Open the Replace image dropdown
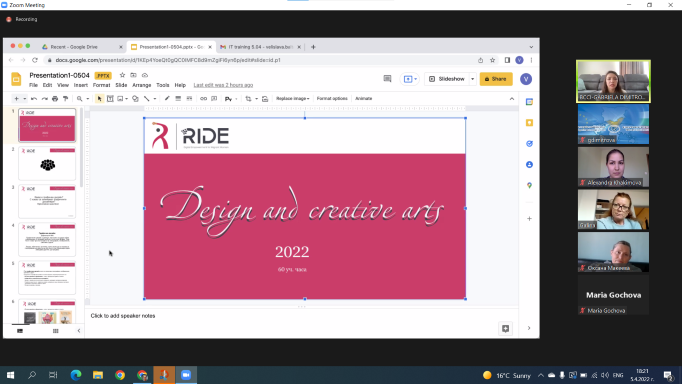682x384 pixels. [293, 99]
